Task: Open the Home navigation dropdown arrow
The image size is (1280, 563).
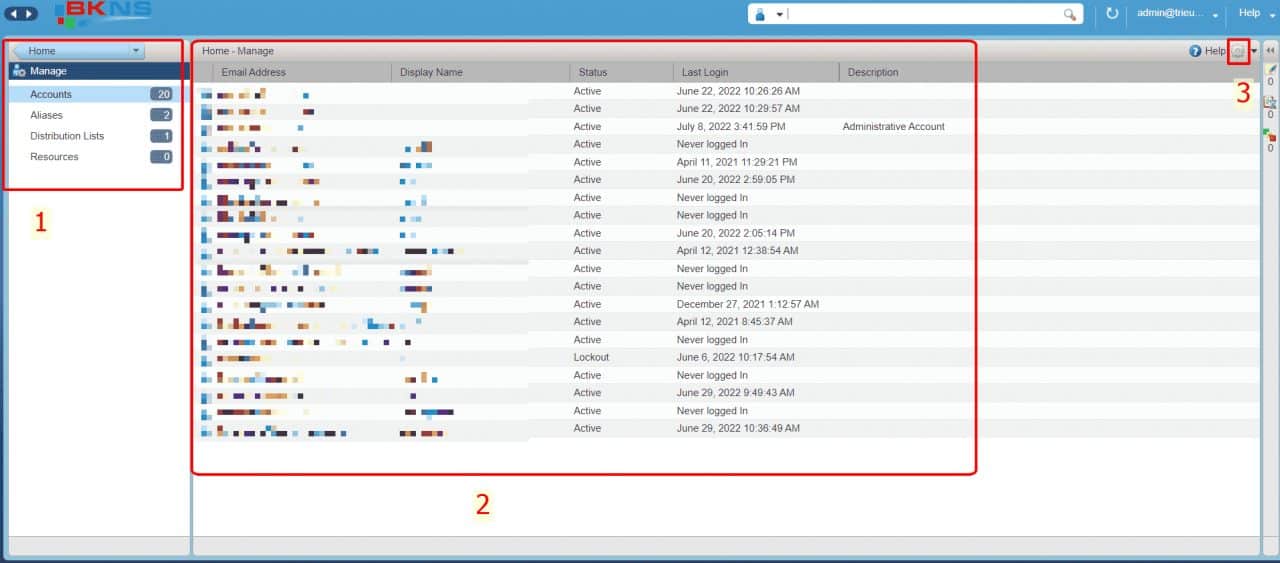Action: (x=136, y=51)
